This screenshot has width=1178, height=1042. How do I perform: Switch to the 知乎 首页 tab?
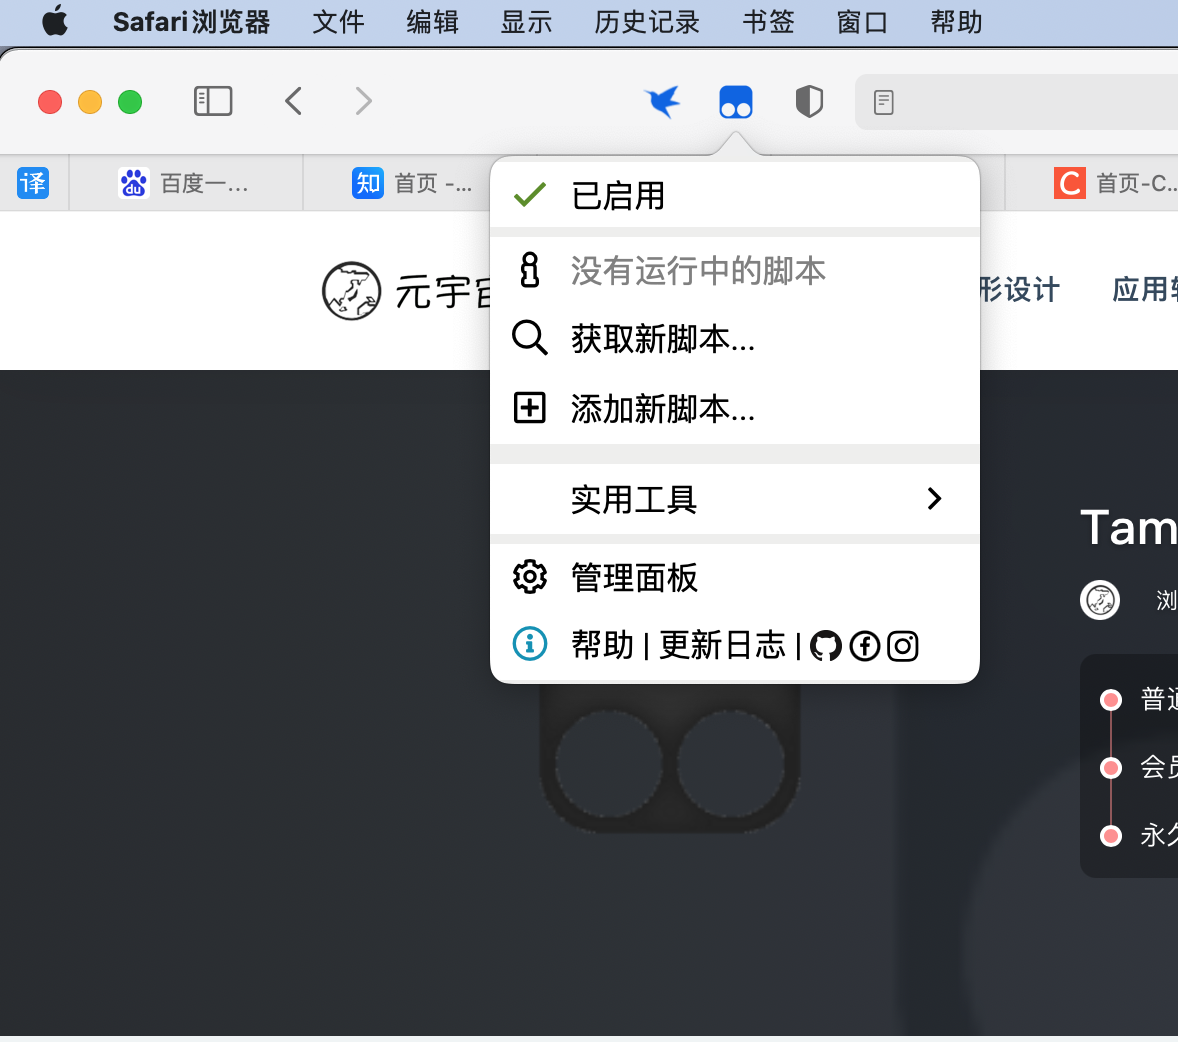(x=412, y=183)
